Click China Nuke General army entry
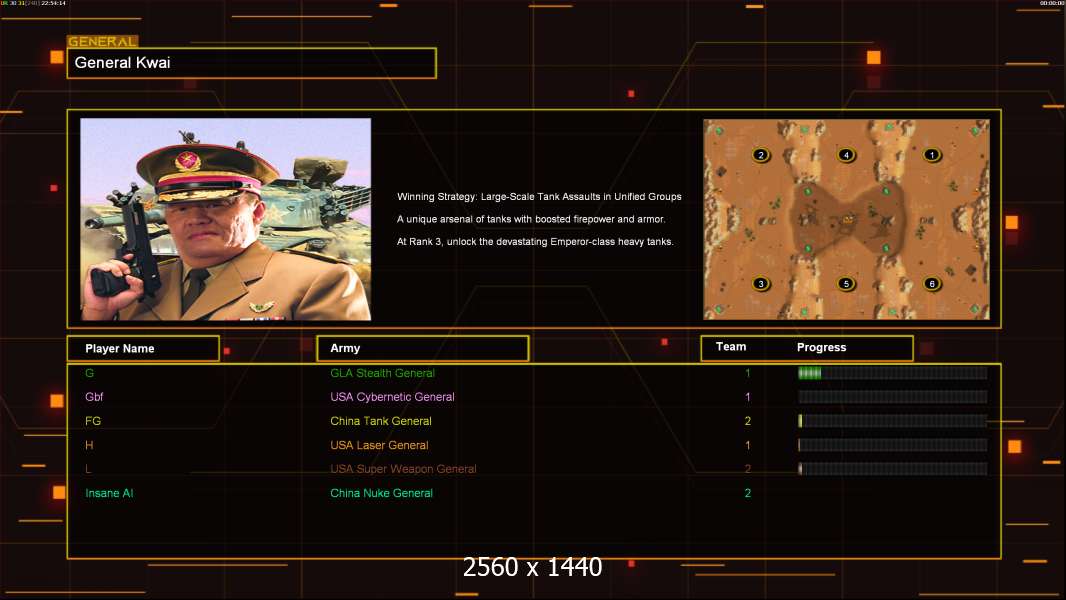1066x600 pixels. [381, 493]
